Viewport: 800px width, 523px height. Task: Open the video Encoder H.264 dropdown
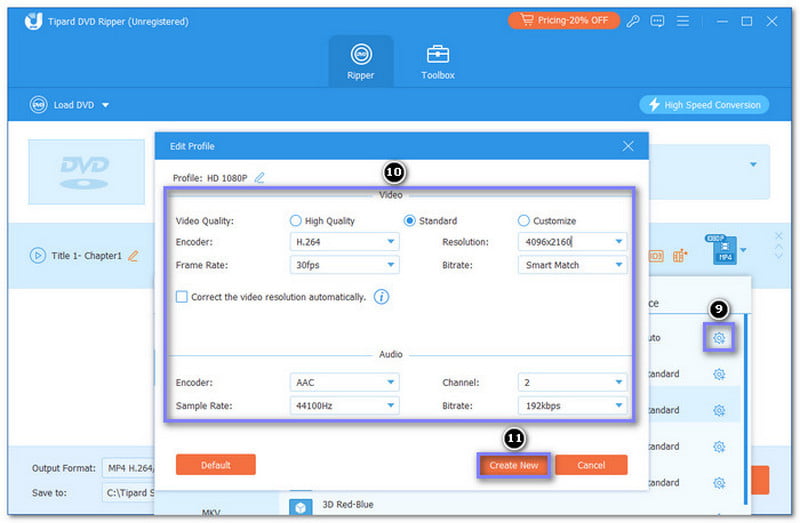tap(344, 242)
